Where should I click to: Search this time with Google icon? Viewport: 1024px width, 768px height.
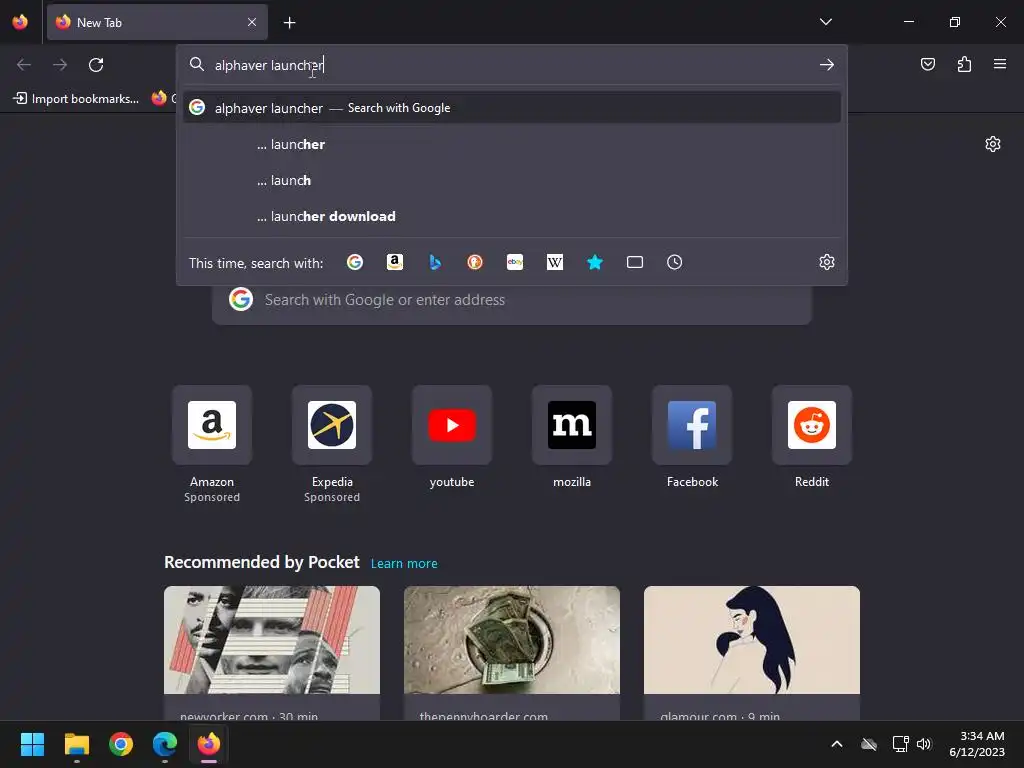pyautogui.click(x=355, y=263)
